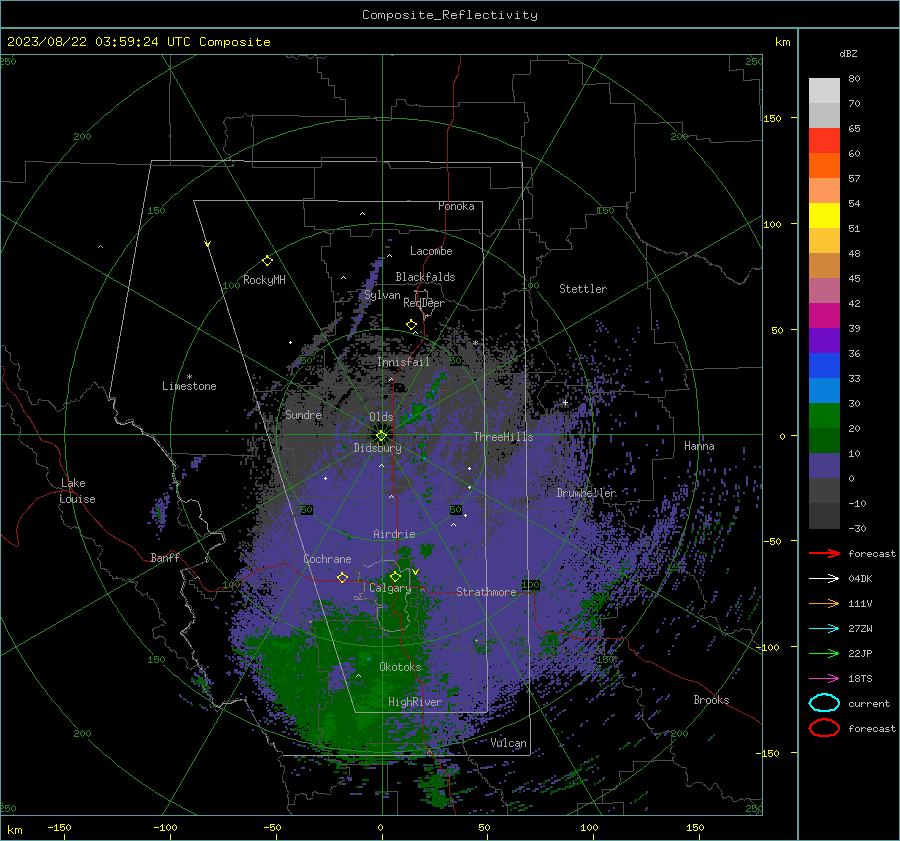This screenshot has height=841, width=900.
Task: Click the yellow diamond marker below RedDeer
Action: coord(412,325)
